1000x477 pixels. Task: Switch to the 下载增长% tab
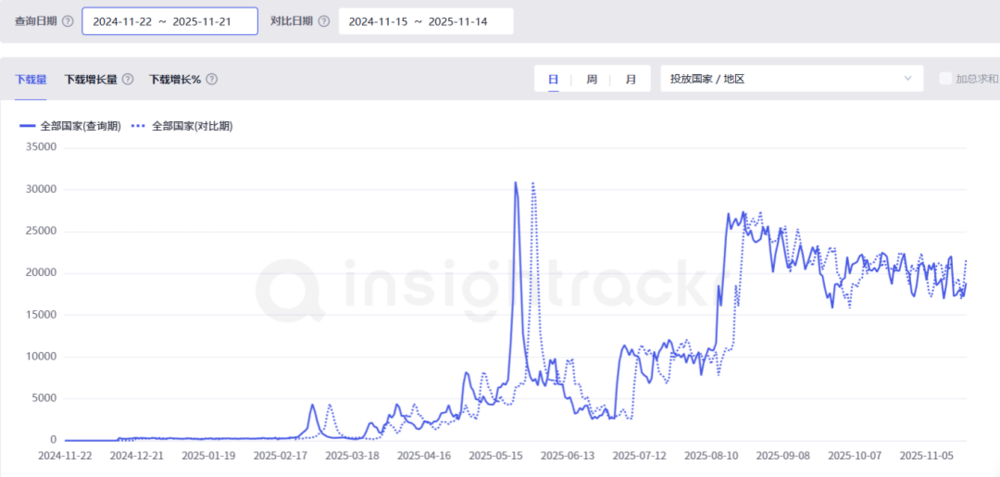coord(174,79)
